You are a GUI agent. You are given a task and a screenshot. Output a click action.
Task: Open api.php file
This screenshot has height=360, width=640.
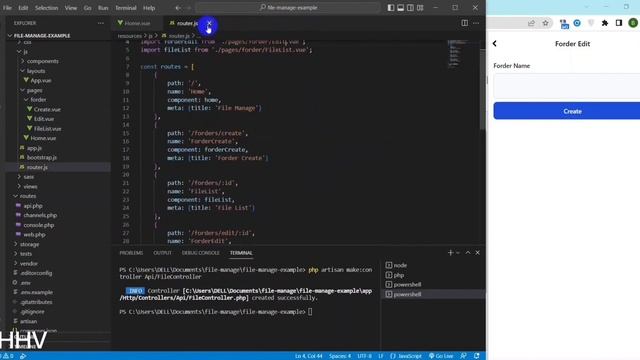click(x=33, y=206)
